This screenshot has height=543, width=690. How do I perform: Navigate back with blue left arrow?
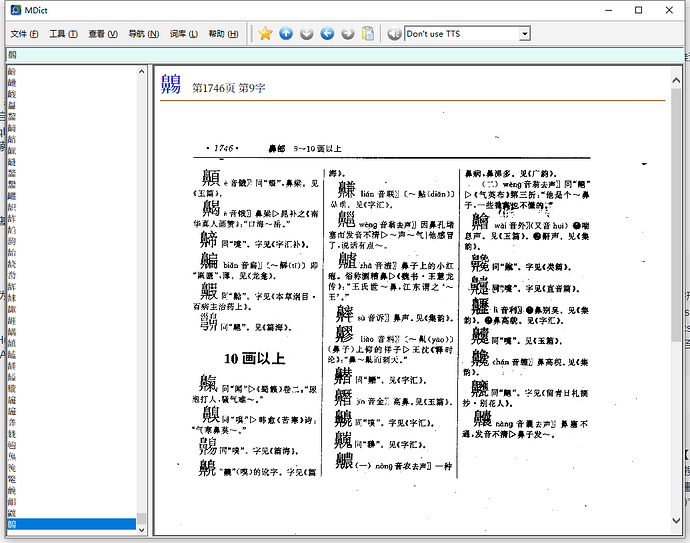[327, 33]
